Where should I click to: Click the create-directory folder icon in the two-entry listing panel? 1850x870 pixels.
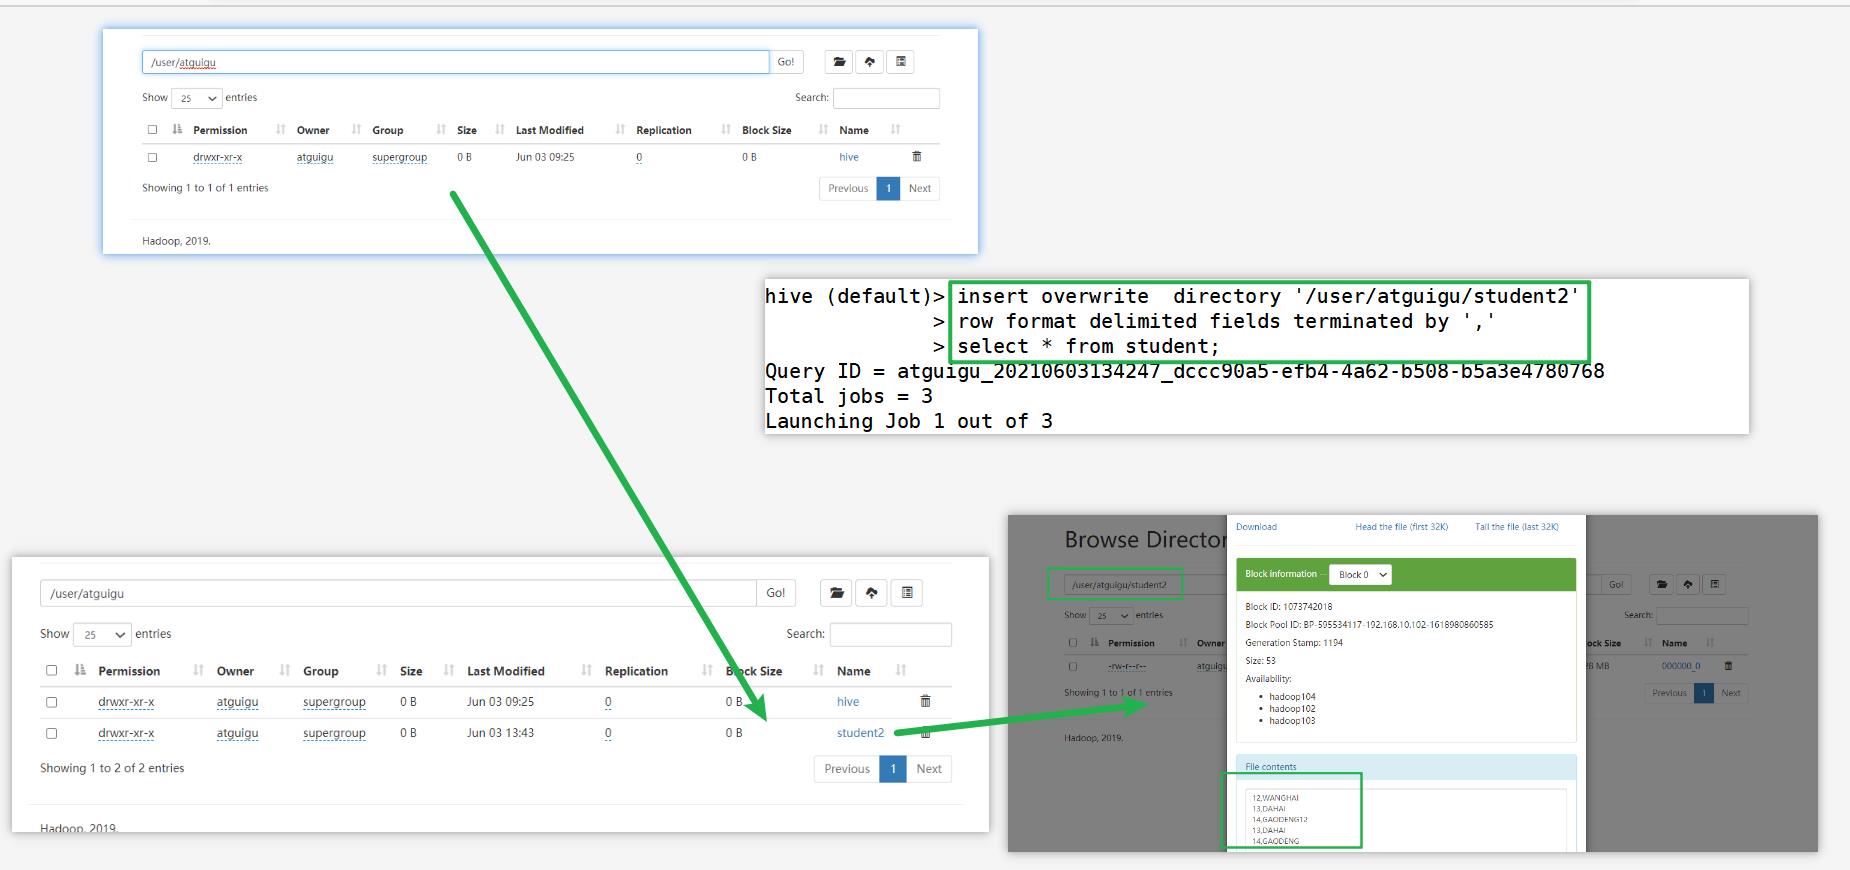pos(837,593)
